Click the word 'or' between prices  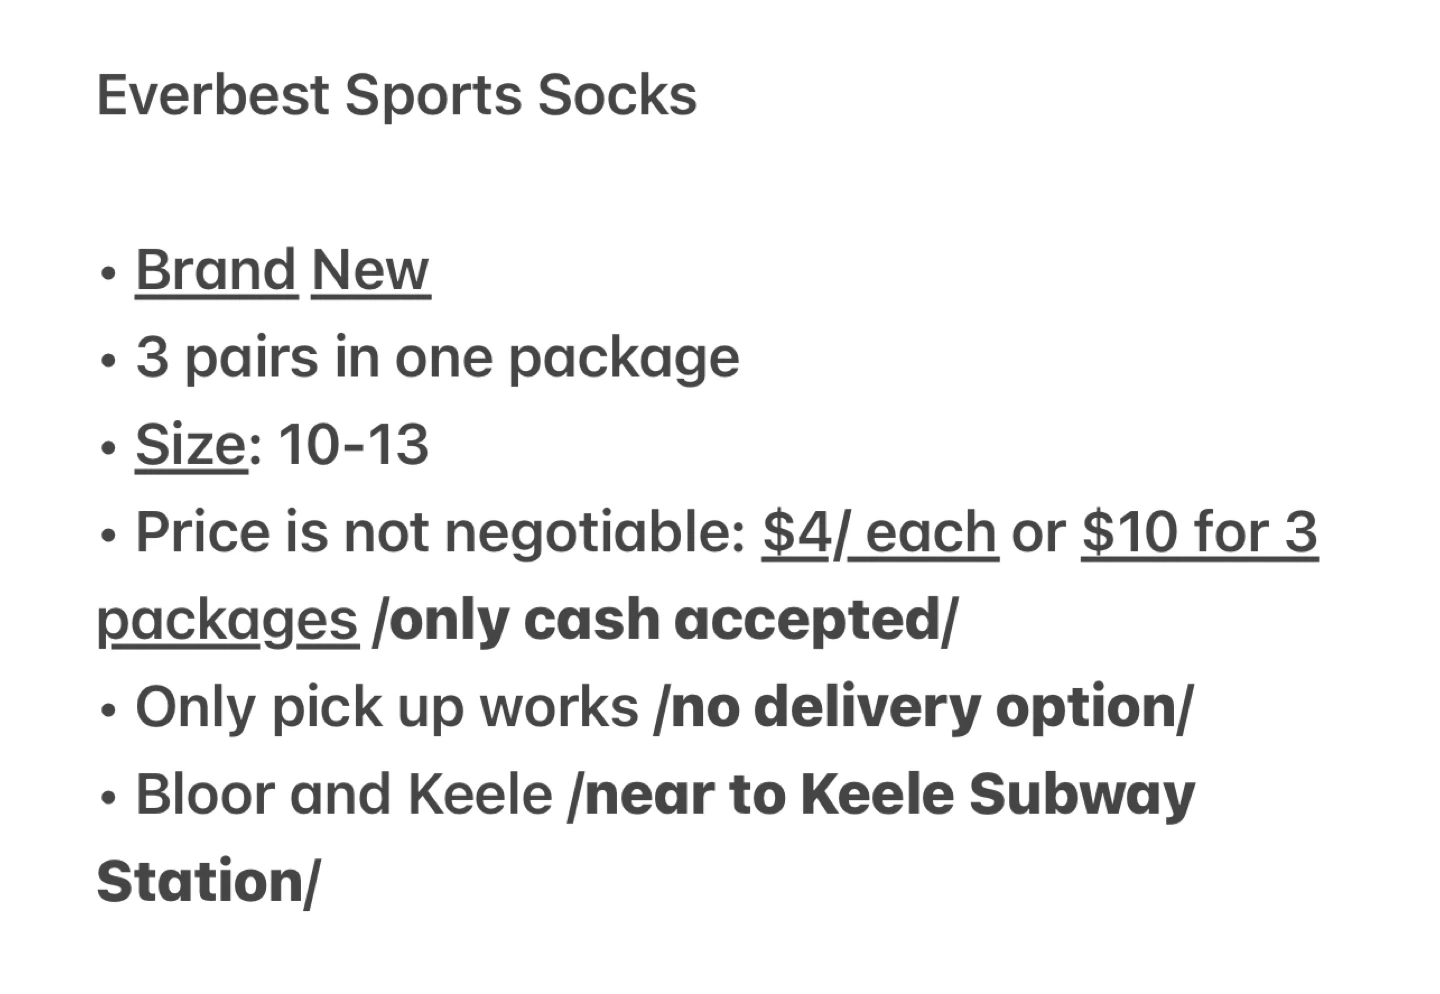pos(1039,534)
